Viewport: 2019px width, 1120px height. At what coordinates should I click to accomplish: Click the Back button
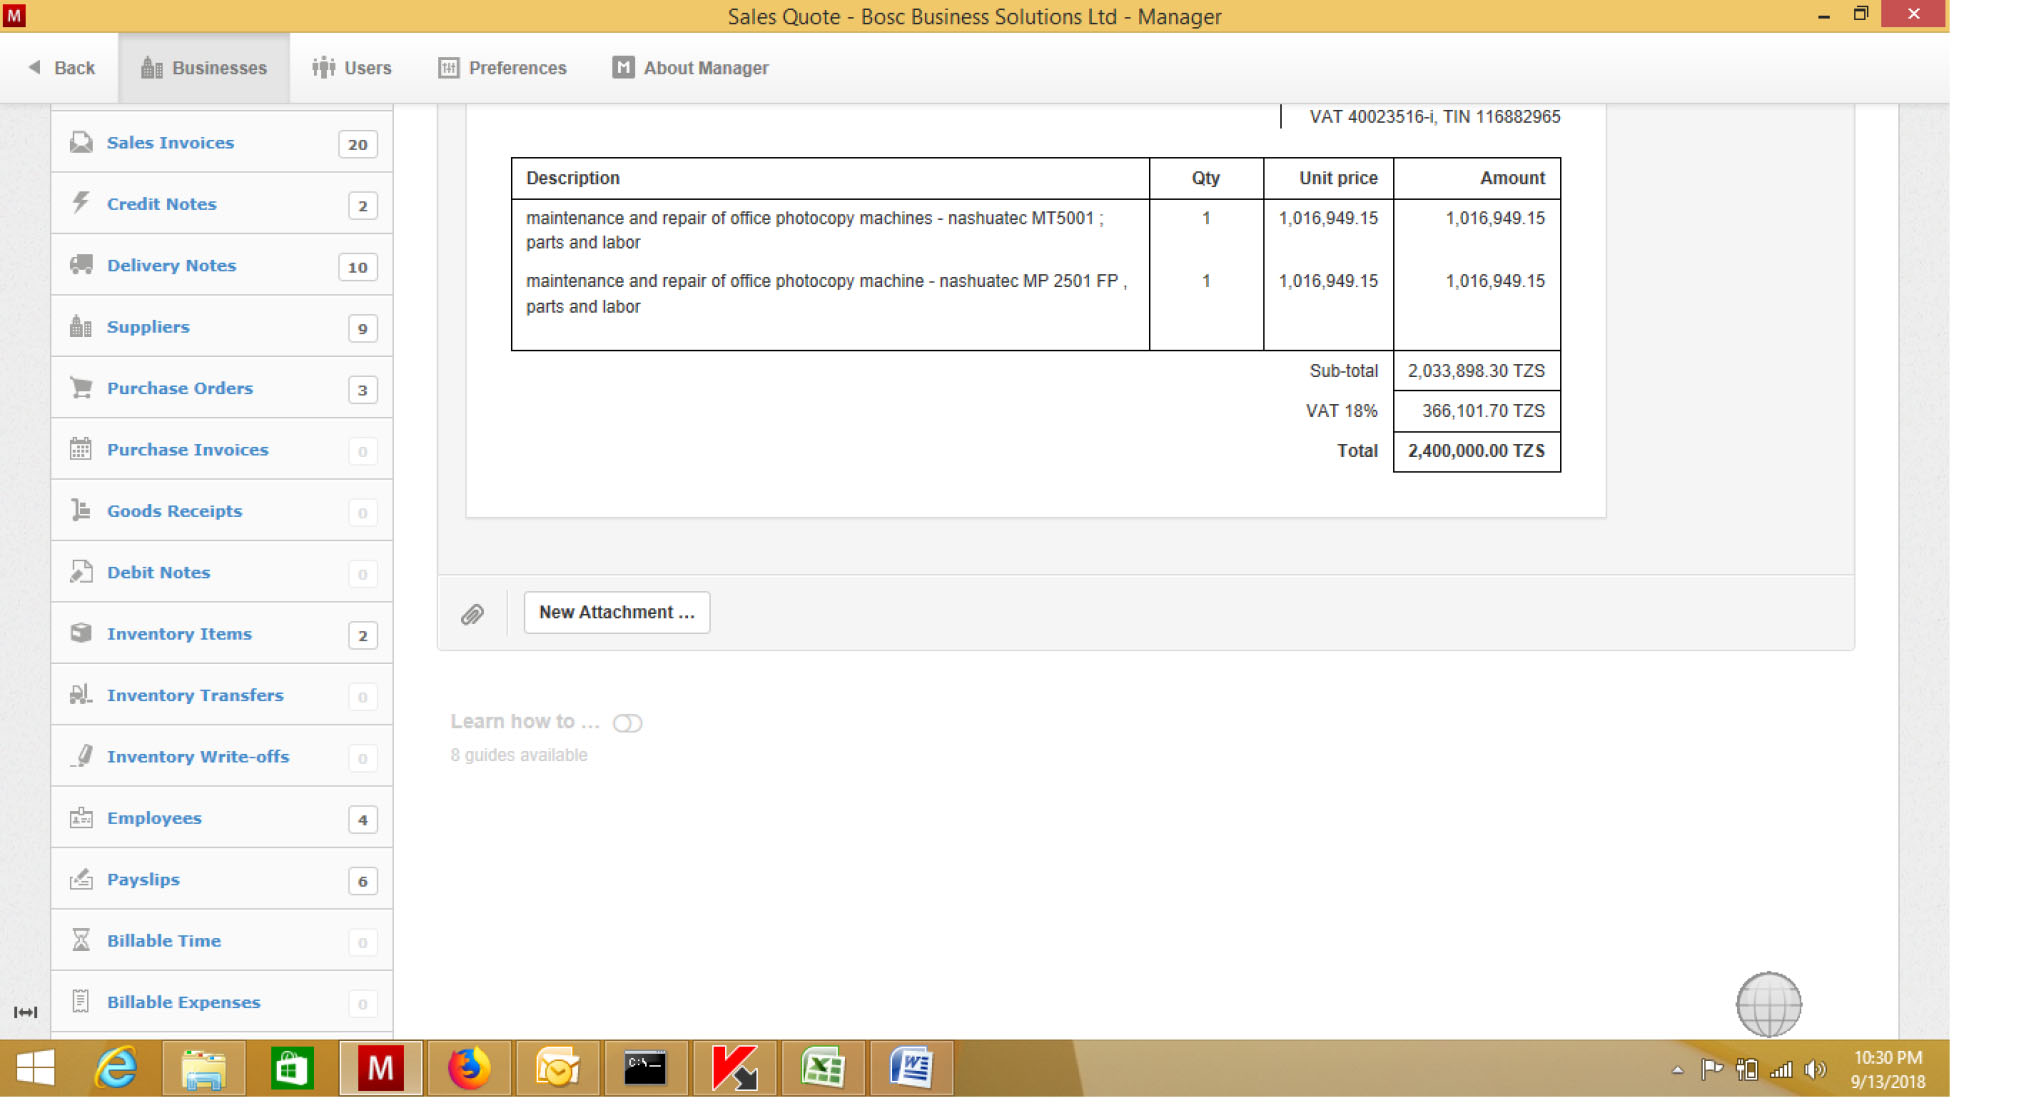point(62,68)
